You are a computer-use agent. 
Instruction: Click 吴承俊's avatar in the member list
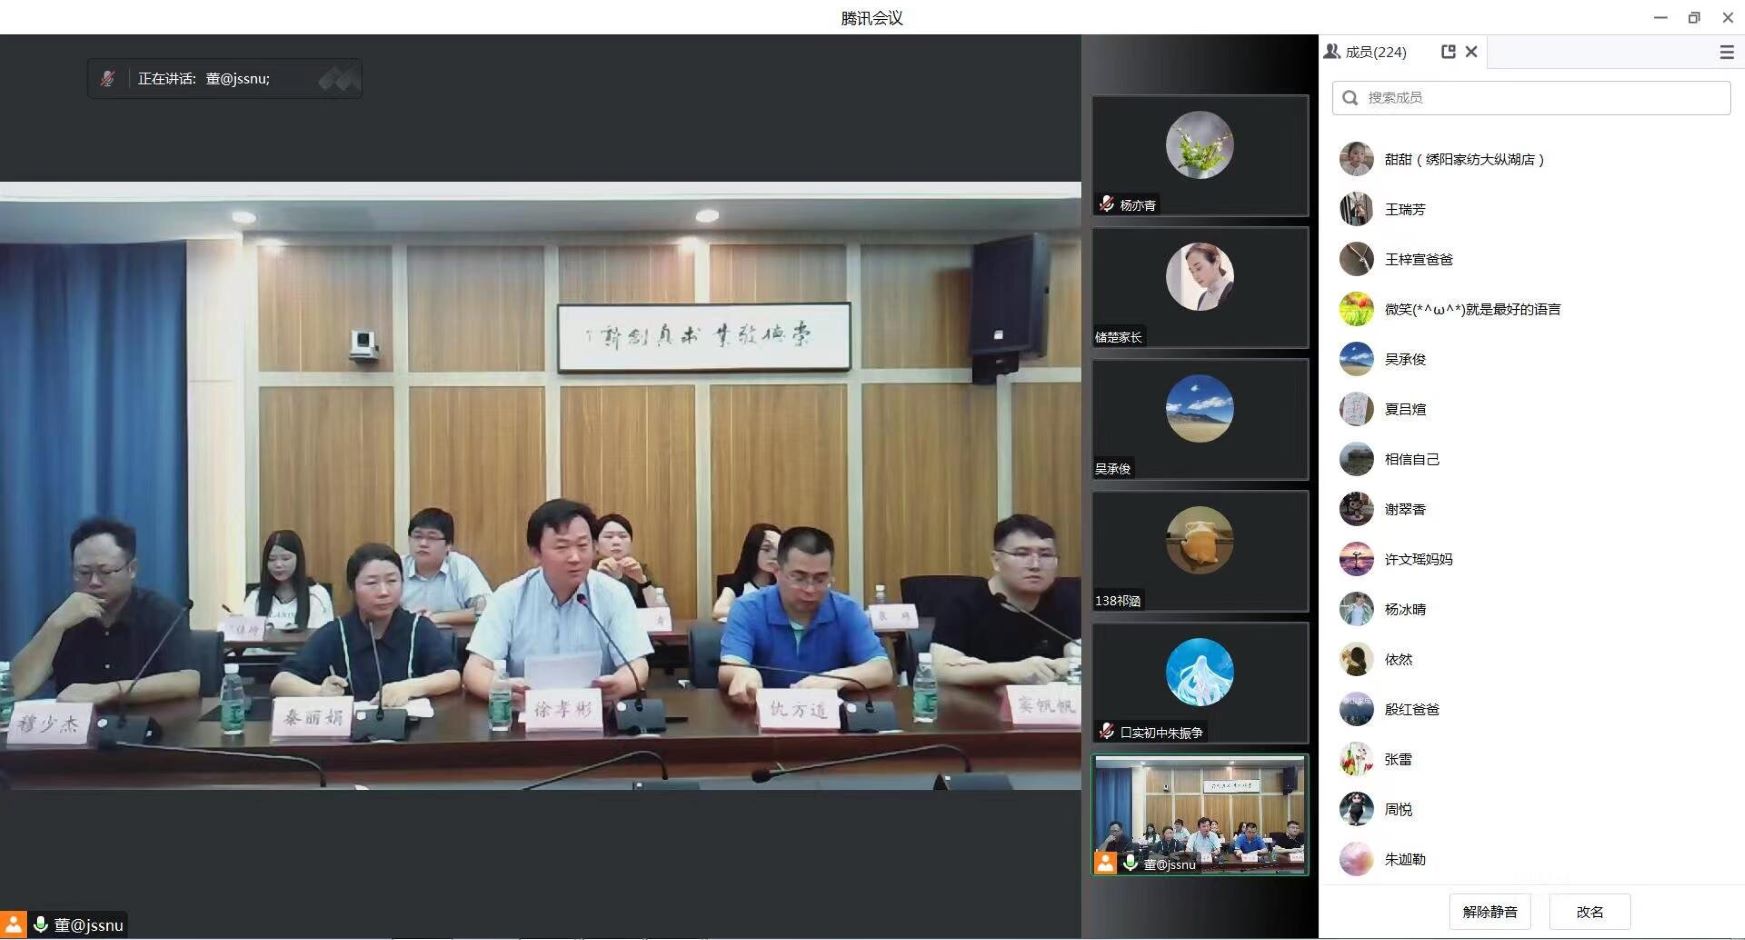(1356, 359)
